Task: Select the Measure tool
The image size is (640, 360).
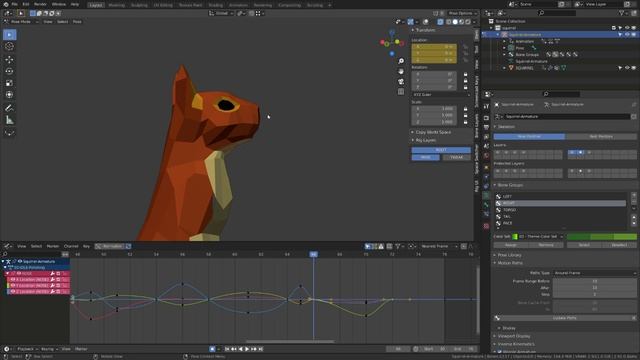Action: (x=9, y=120)
